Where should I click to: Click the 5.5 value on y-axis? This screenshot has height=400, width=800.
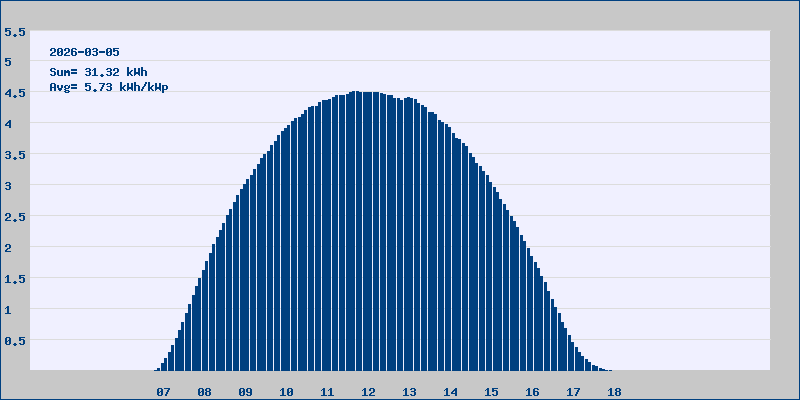pos(15,32)
